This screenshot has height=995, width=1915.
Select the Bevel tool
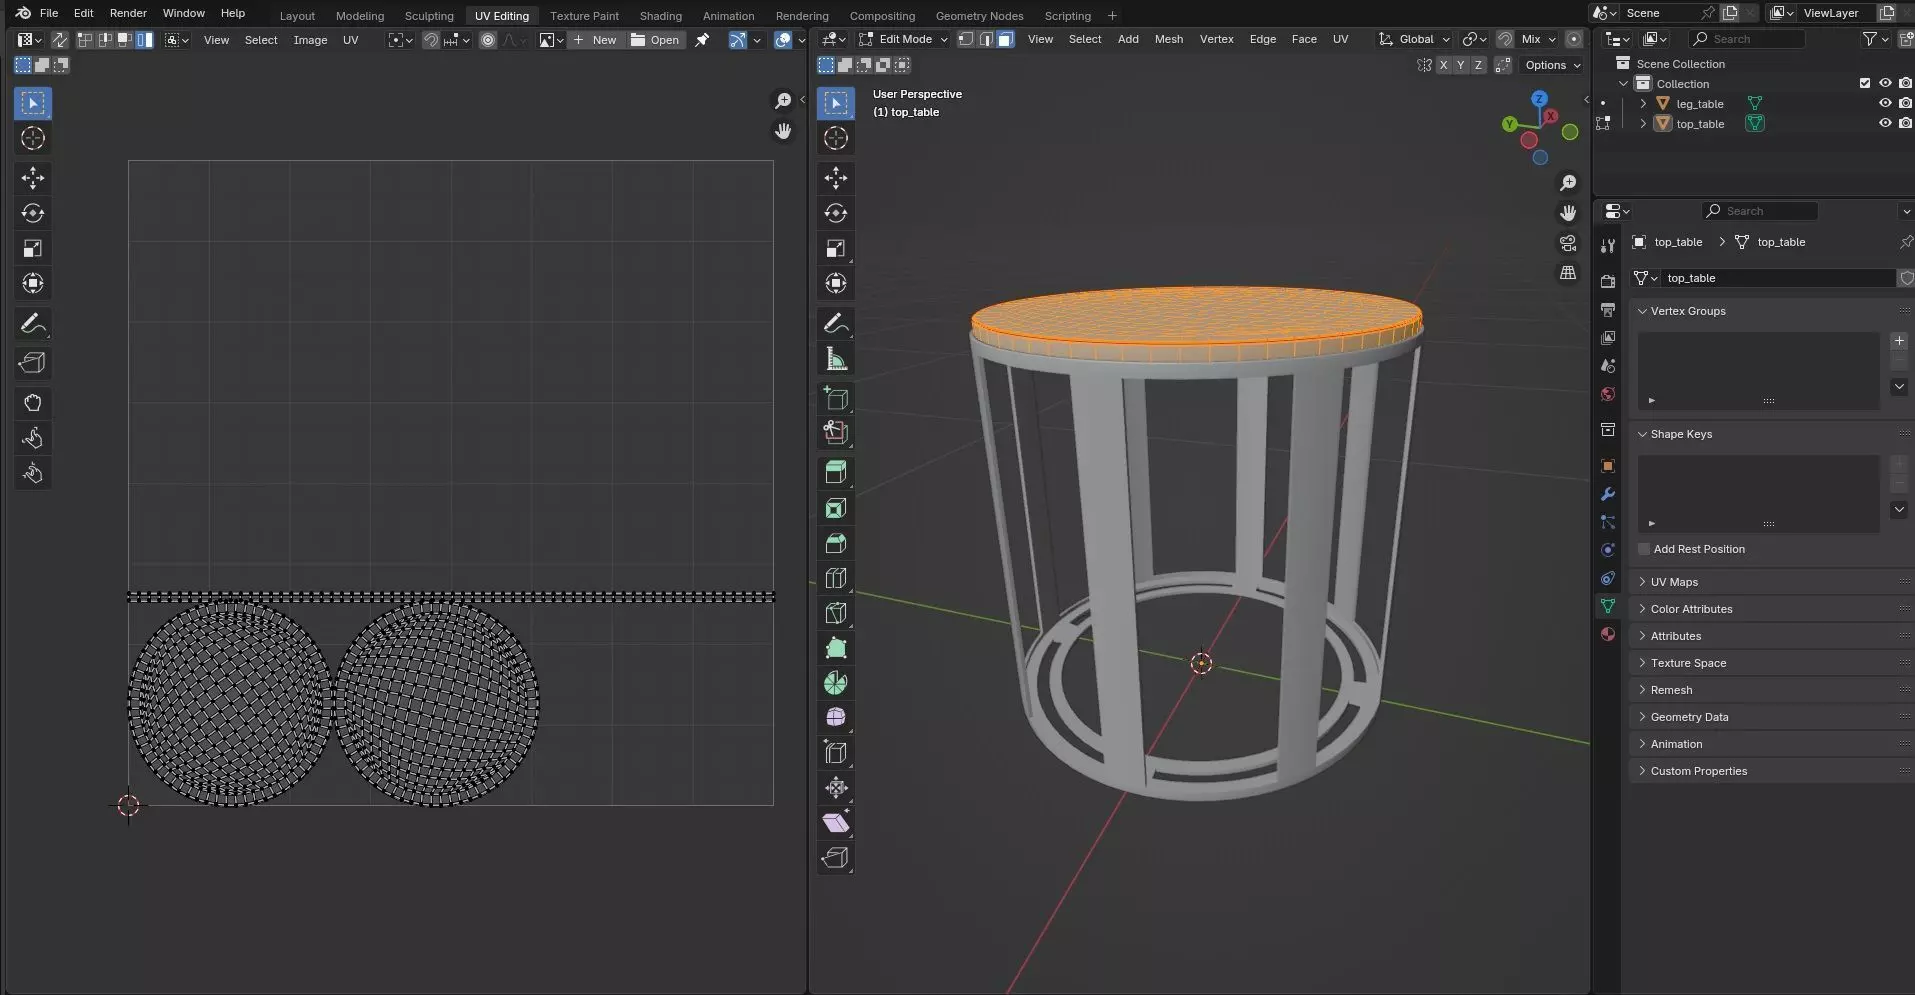836,543
